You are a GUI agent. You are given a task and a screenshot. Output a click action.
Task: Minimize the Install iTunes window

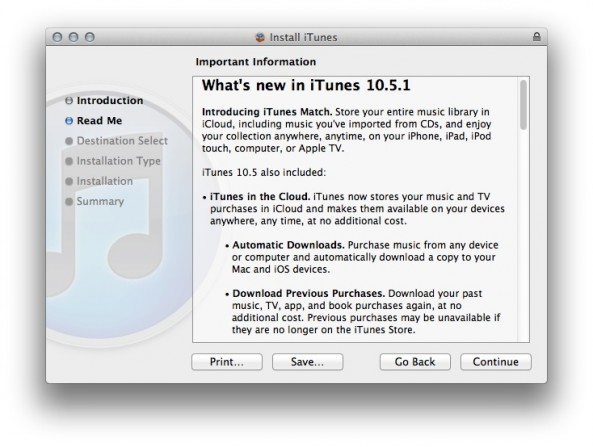pyautogui.click(x=73, y=37)
